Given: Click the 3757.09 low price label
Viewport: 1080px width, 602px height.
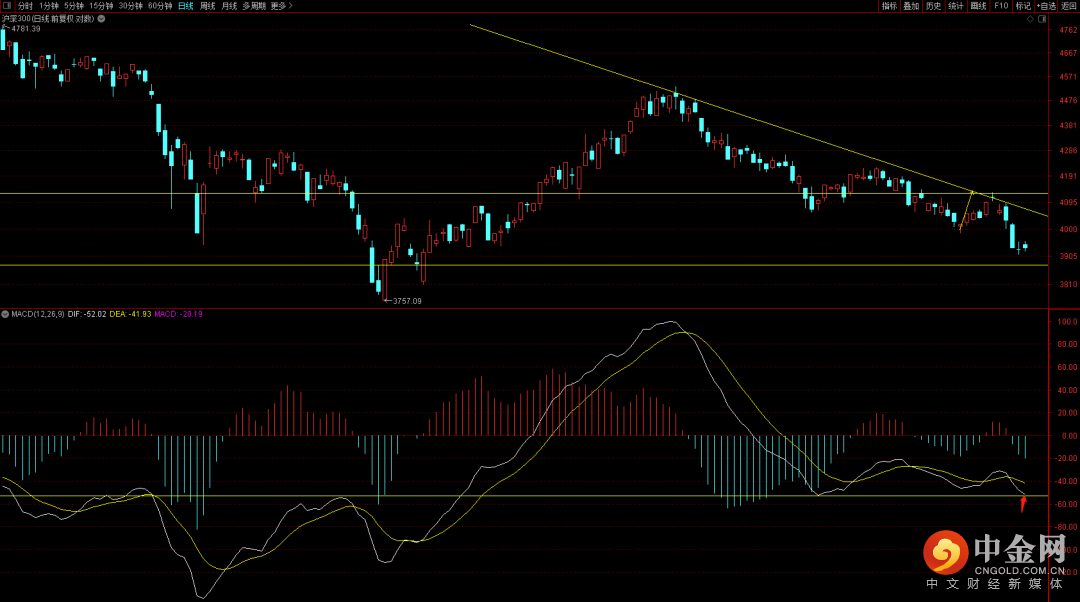Looking at the screenshot, I should pyautogui.click(x=407, y=301).
